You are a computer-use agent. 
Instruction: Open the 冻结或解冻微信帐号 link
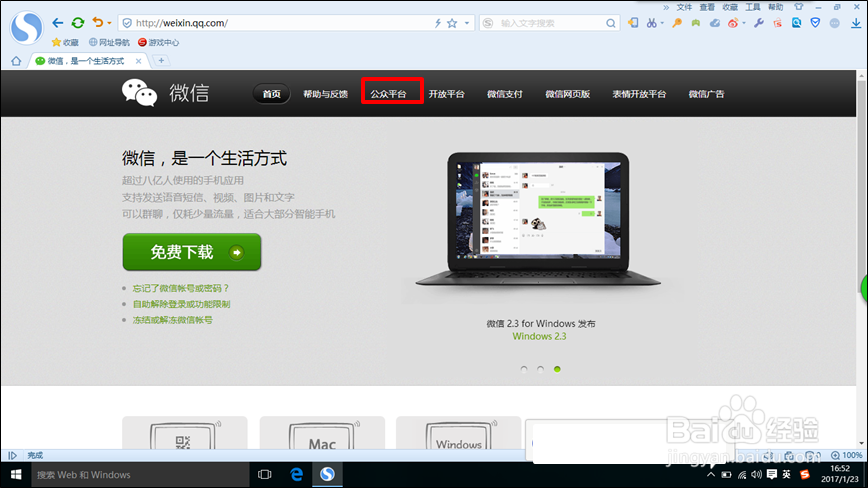coord(173,320)
